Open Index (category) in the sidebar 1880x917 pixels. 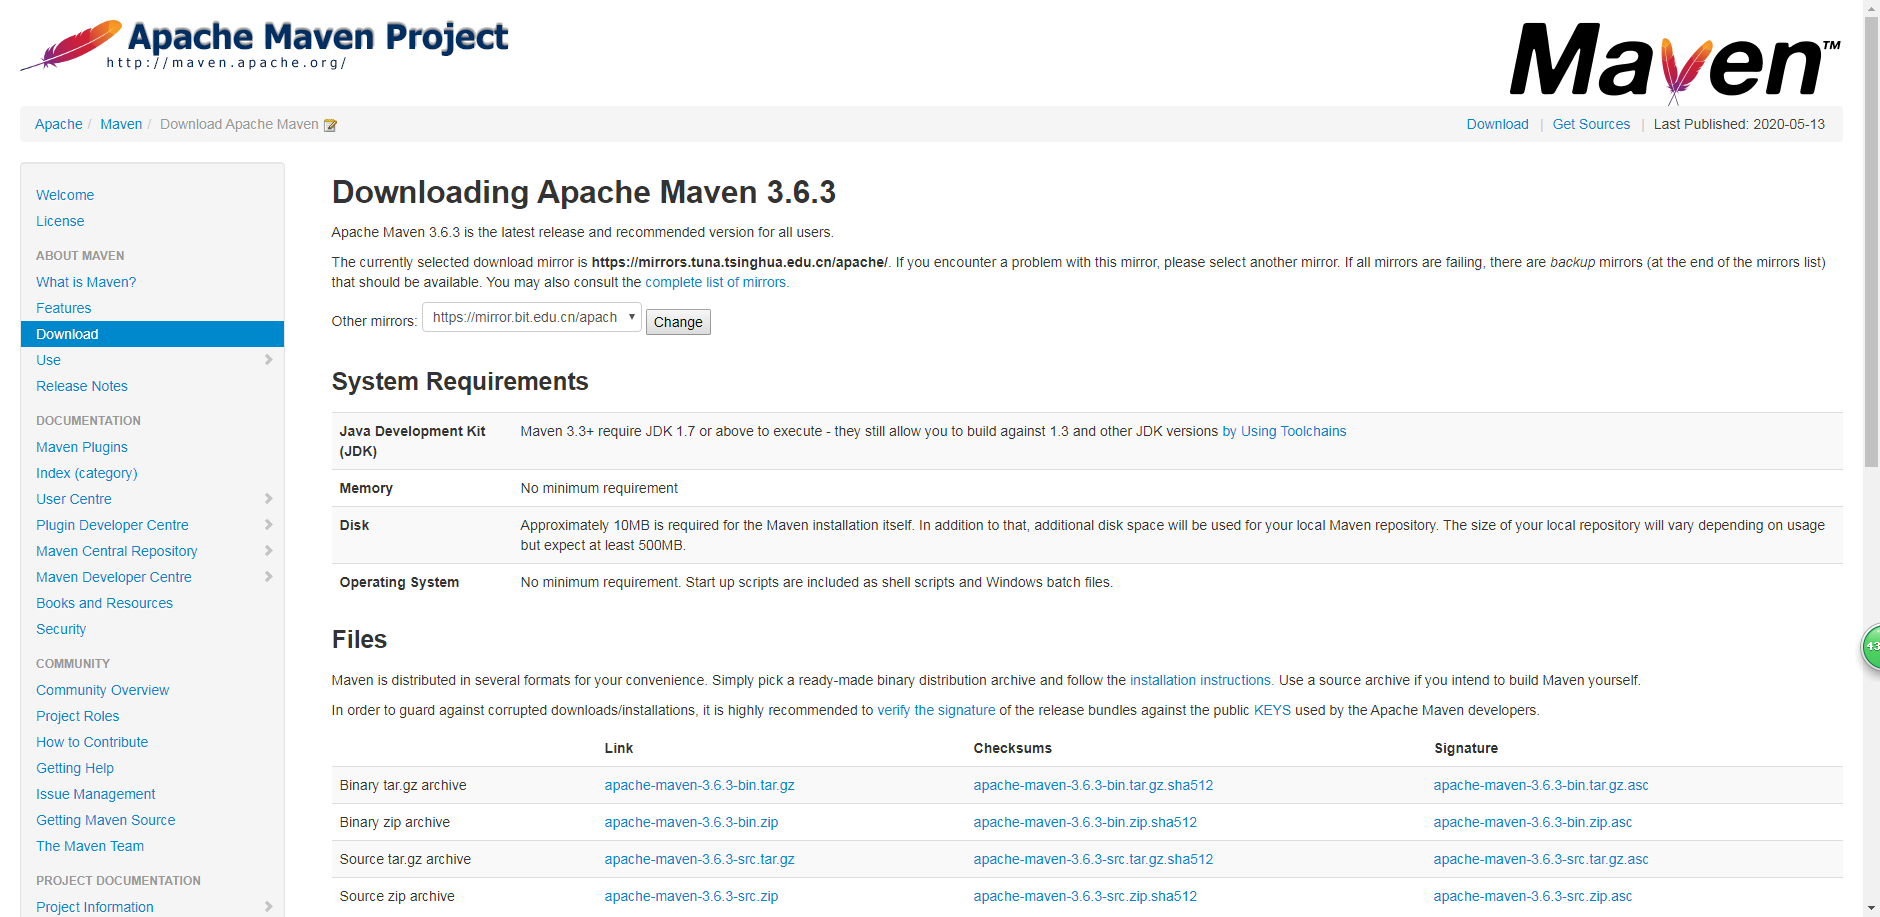click(x=87, y=473)
